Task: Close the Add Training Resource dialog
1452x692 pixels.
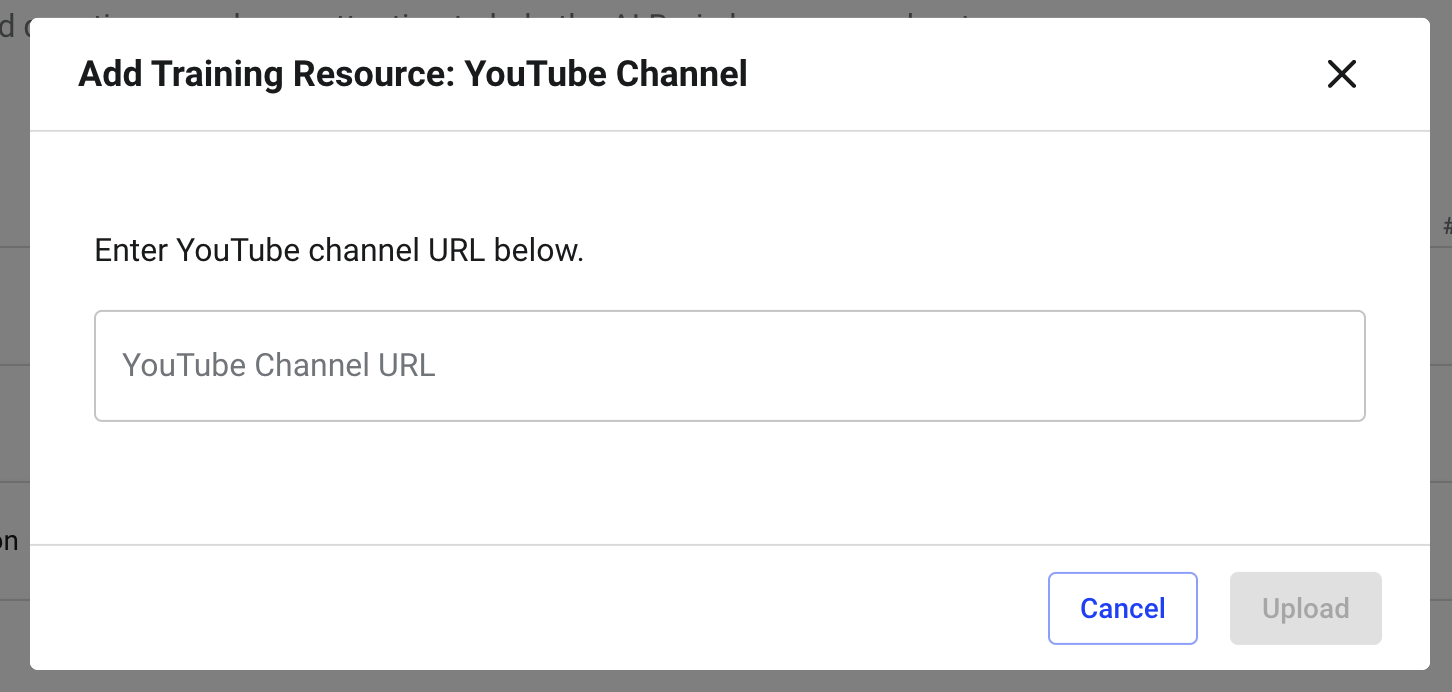Action: [x=1341, y=74]
